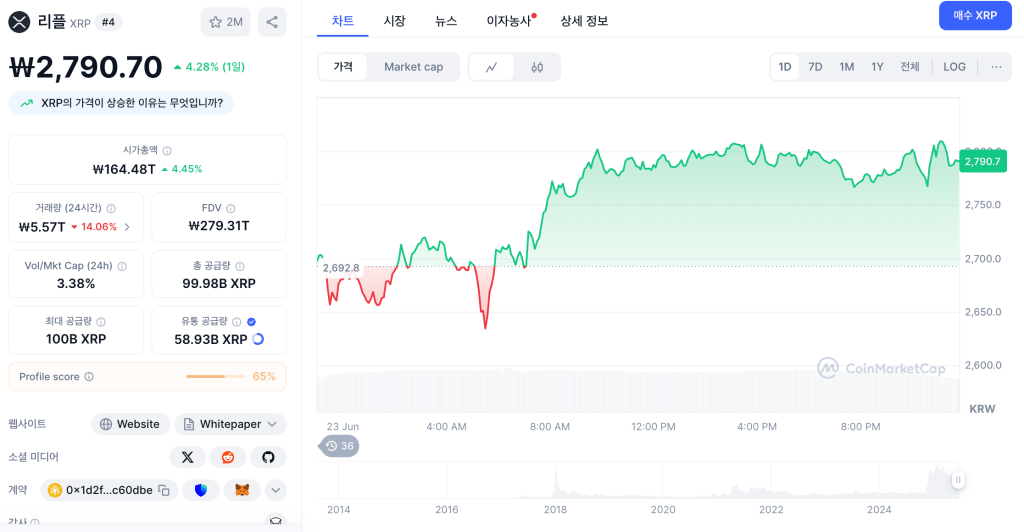Click the 2,790.7 current price tag on chart
1024x532 pixels.
[x=983, y=161]
